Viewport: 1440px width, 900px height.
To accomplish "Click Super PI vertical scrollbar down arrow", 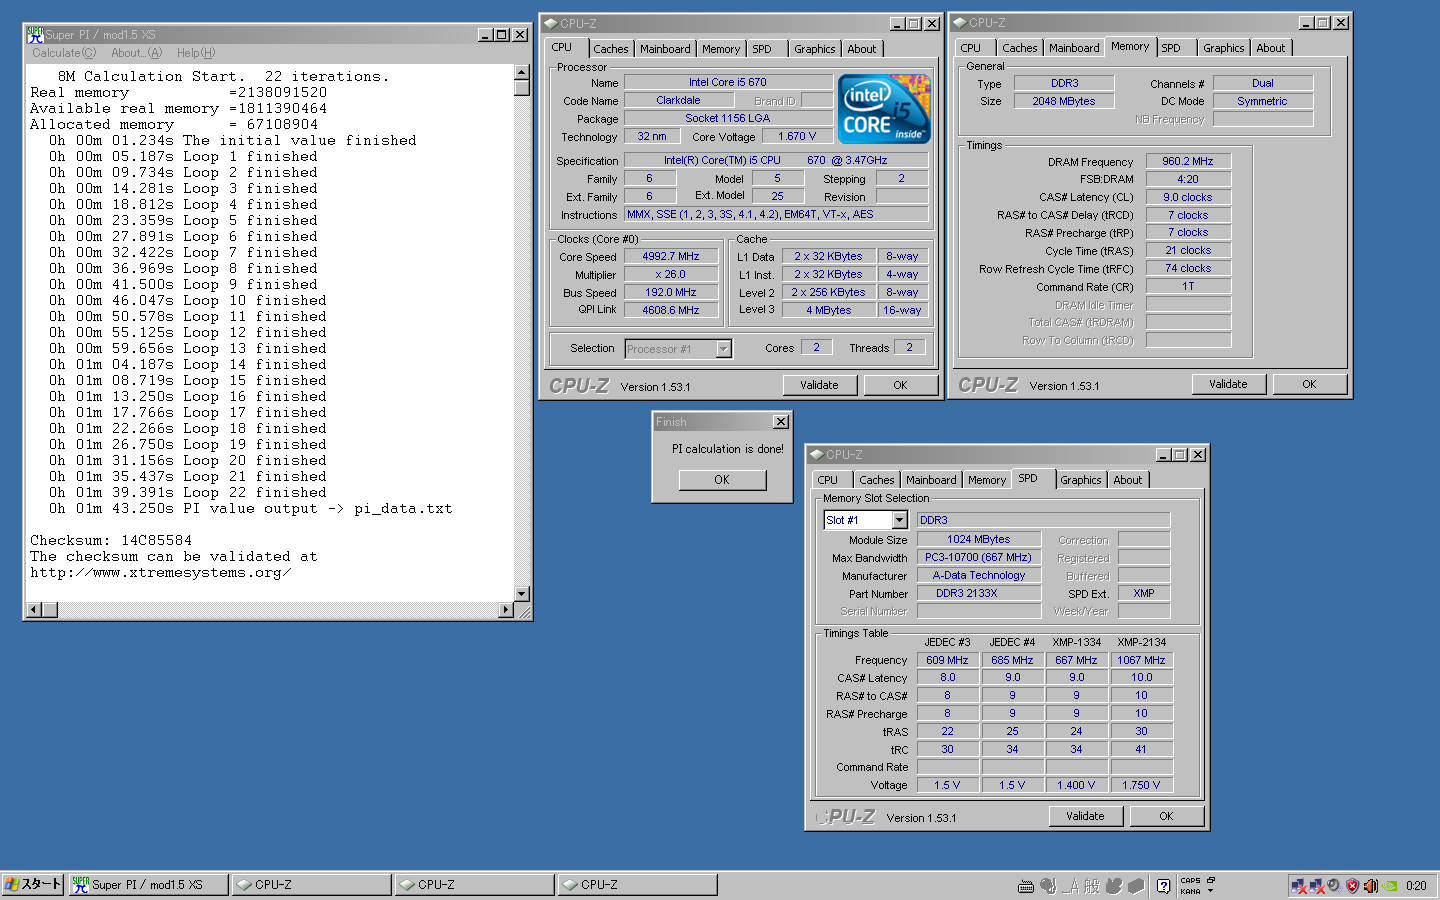I will (521, 594).
